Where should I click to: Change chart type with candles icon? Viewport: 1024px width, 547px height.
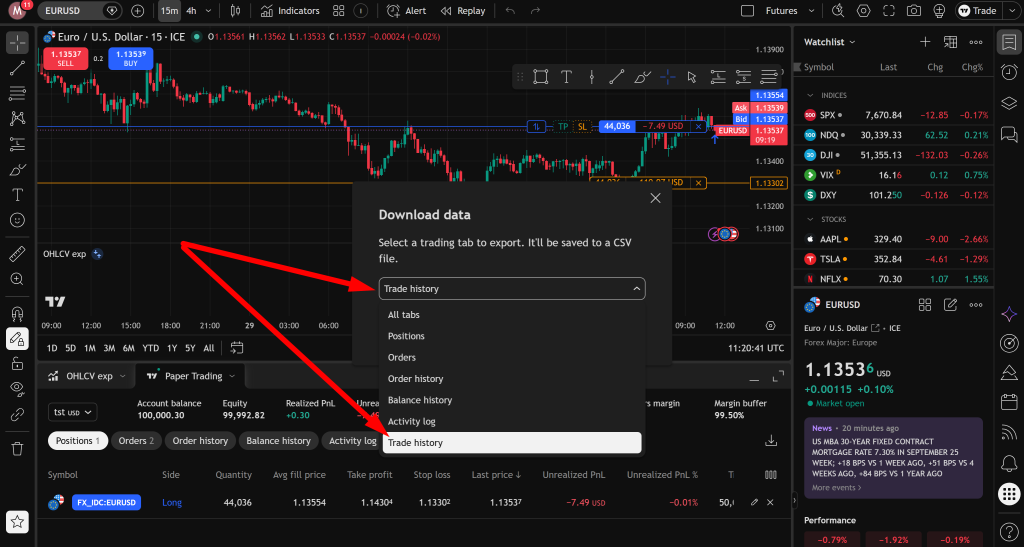(236, 11)
